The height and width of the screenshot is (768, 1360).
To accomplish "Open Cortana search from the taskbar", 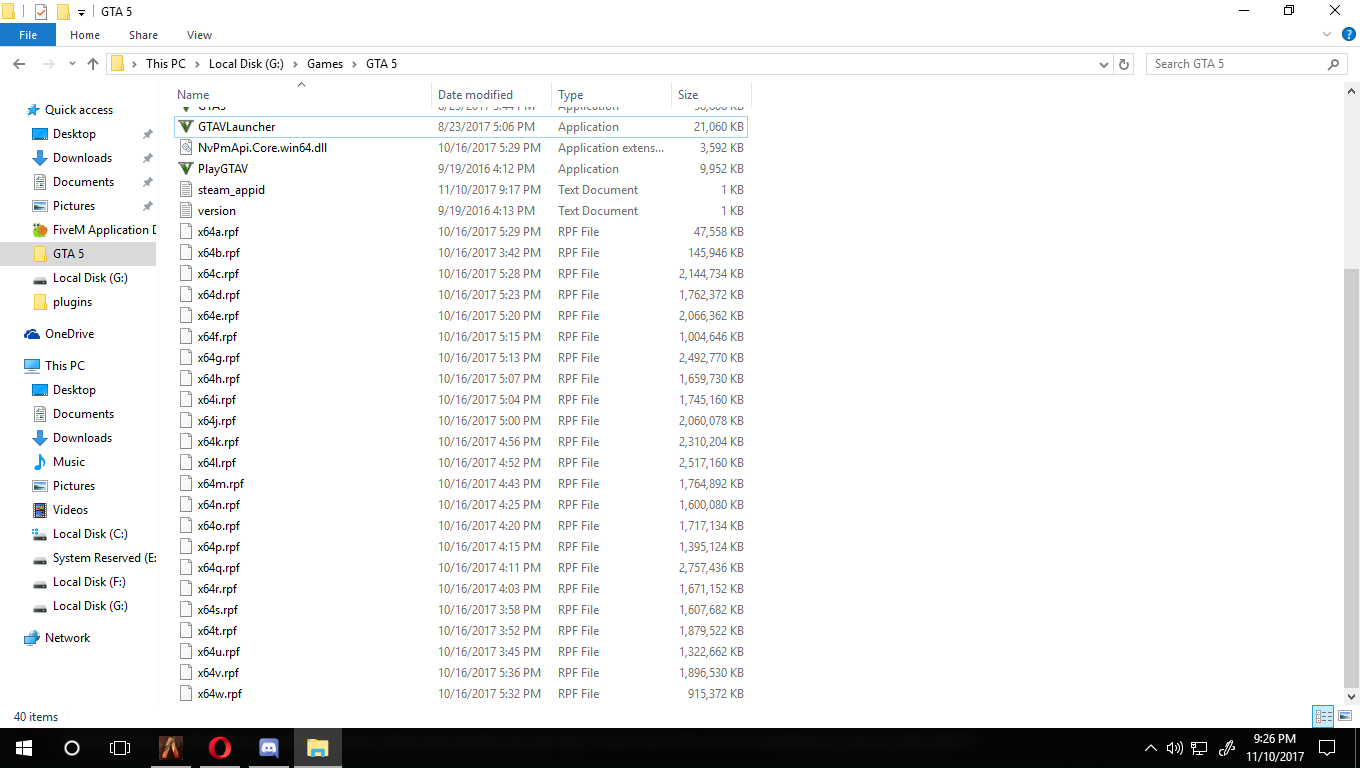I will pyautogui.click(x=72, y=748).
